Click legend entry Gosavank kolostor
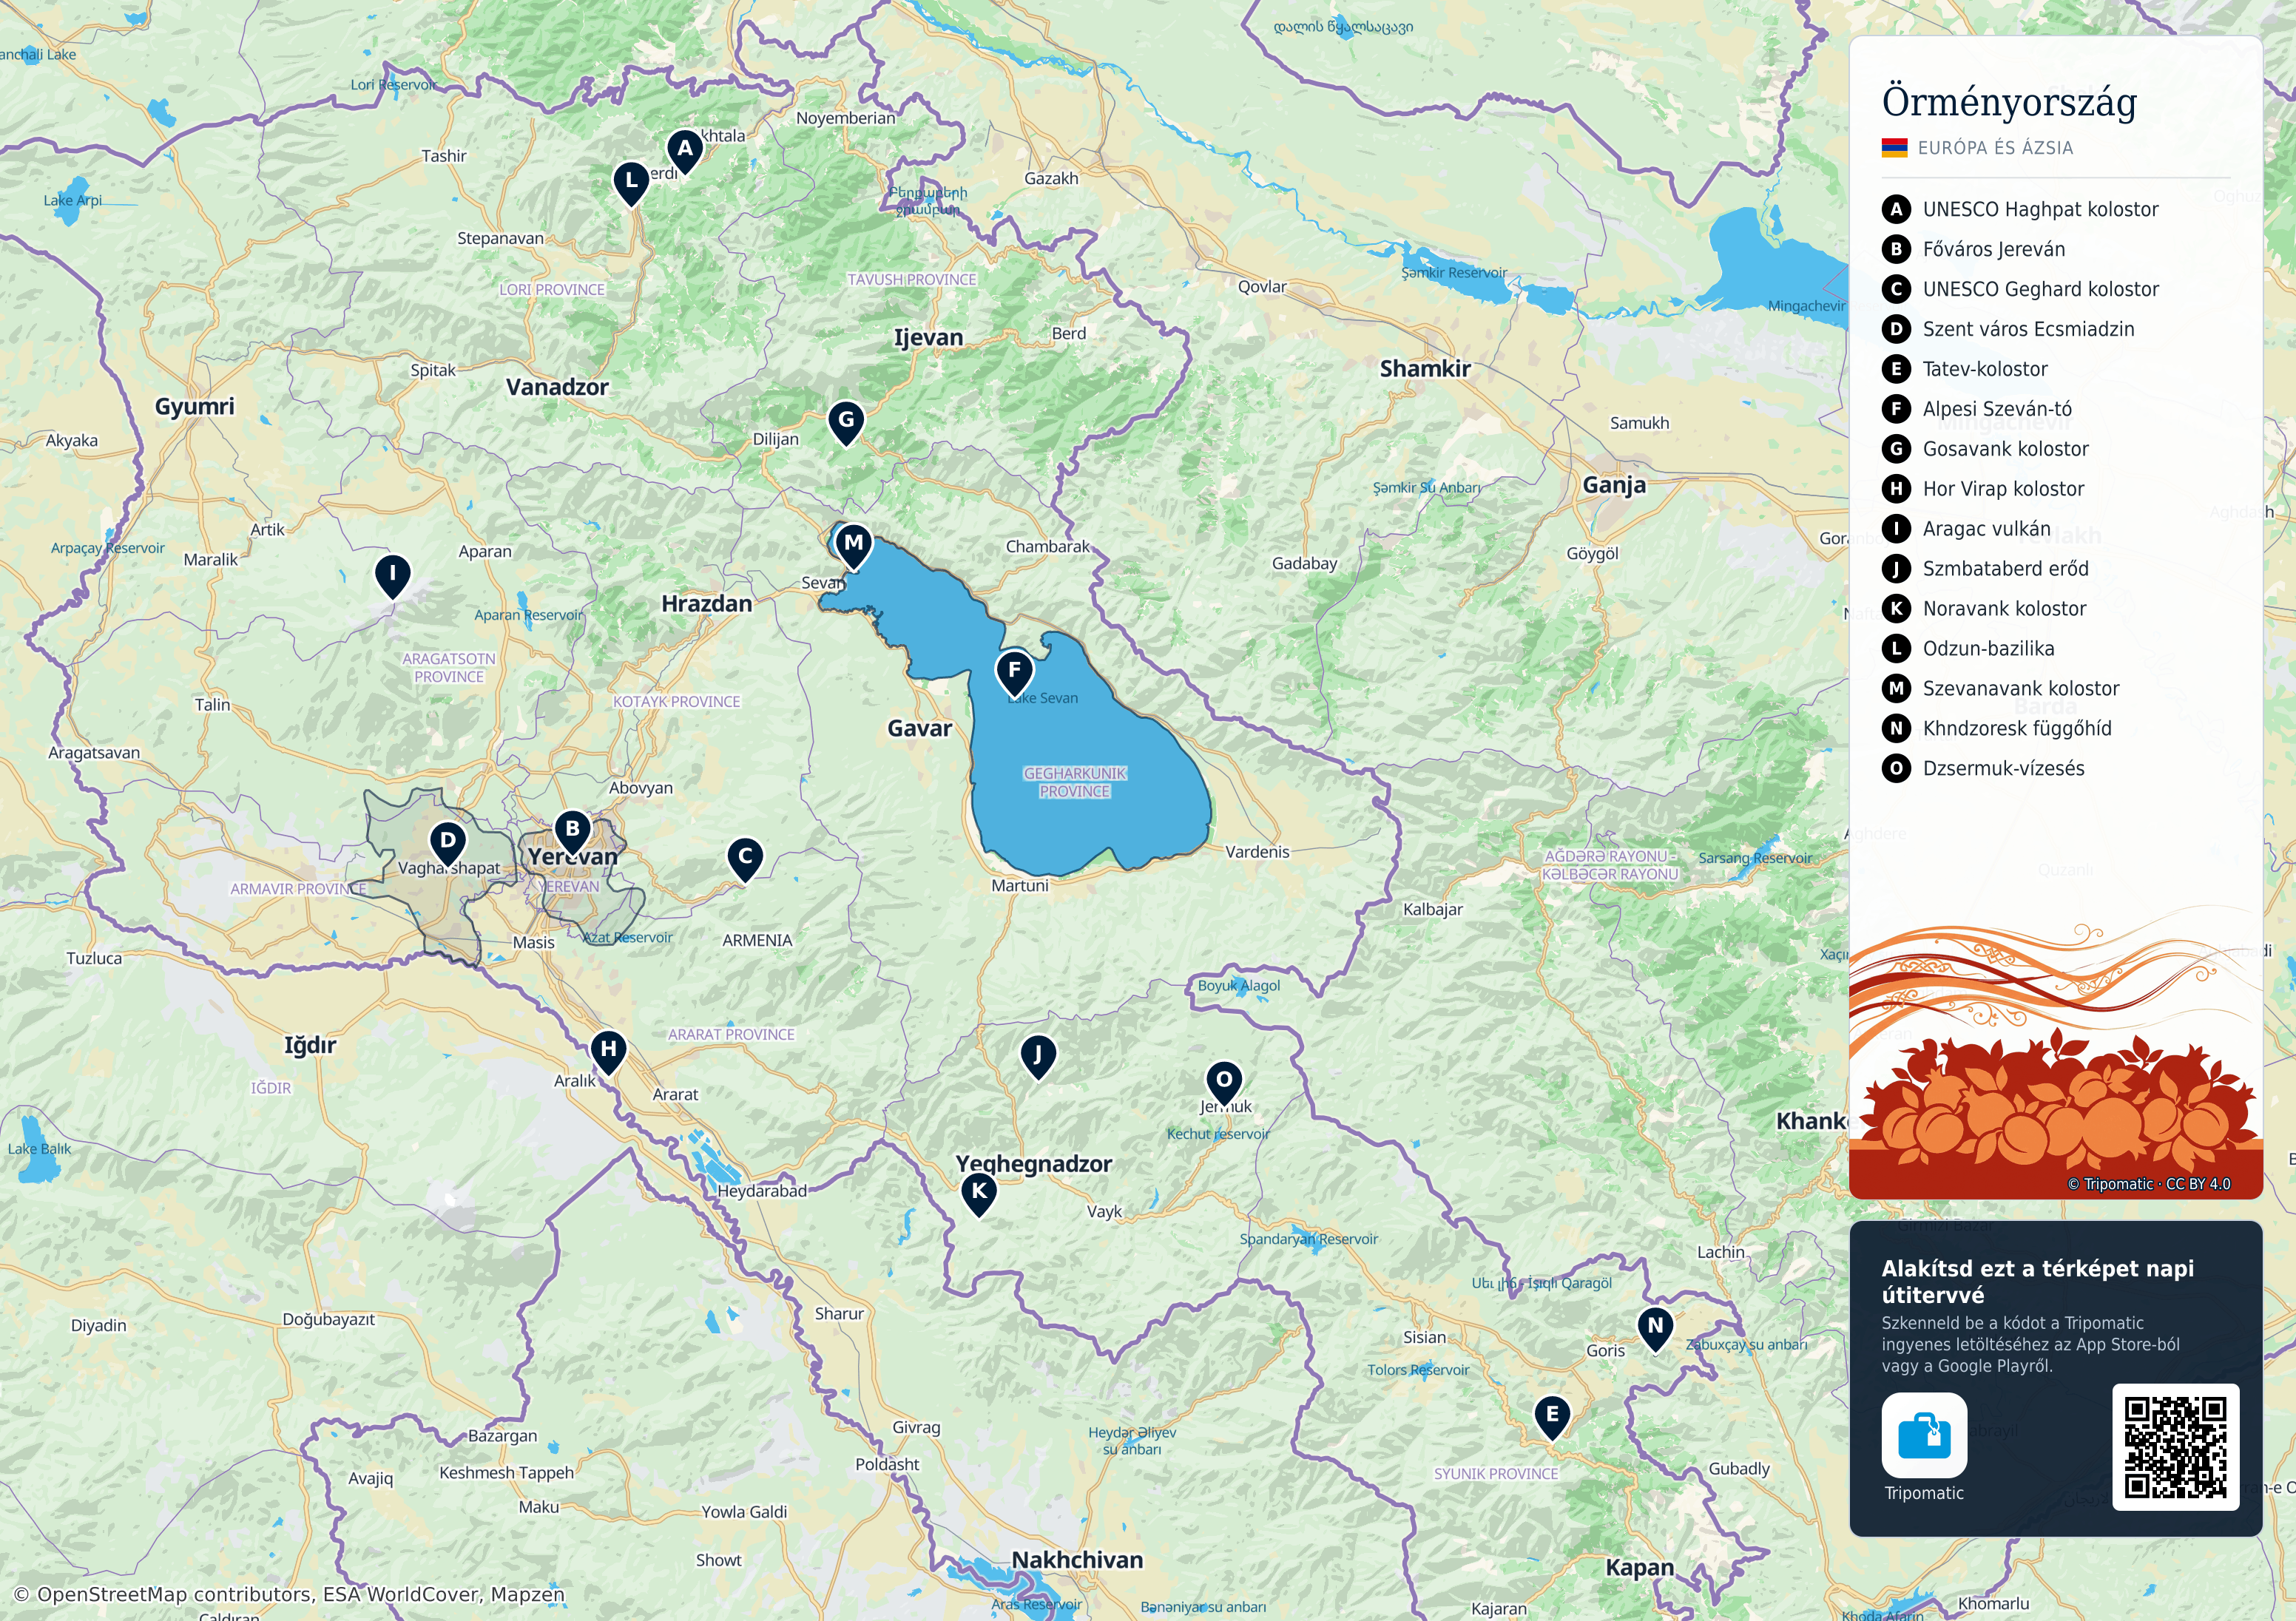Image resolution: width=2296 pixels, height=1621 pixels. (x=1985, y=449)
